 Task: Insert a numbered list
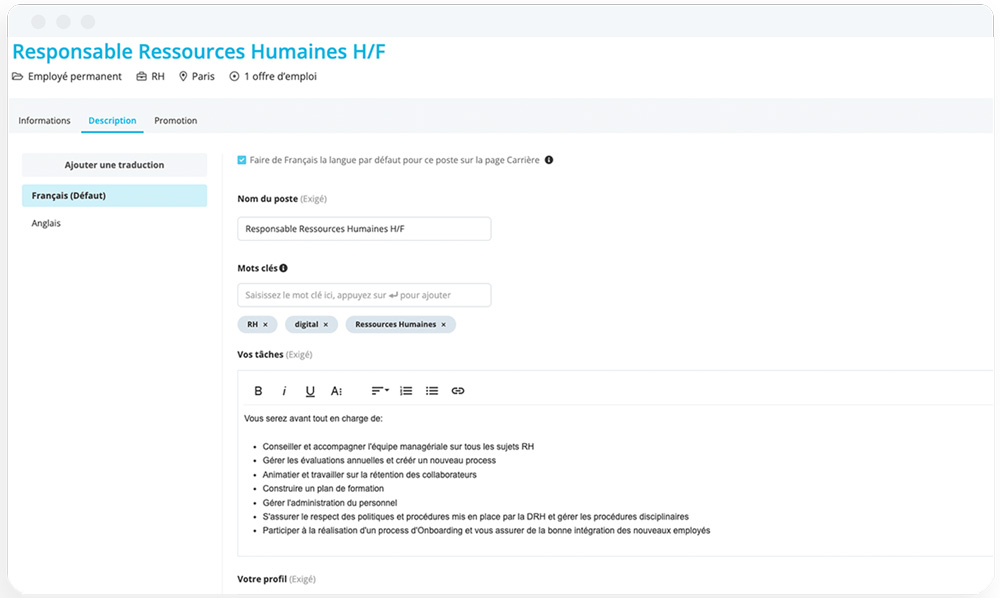tap(406, 391)
